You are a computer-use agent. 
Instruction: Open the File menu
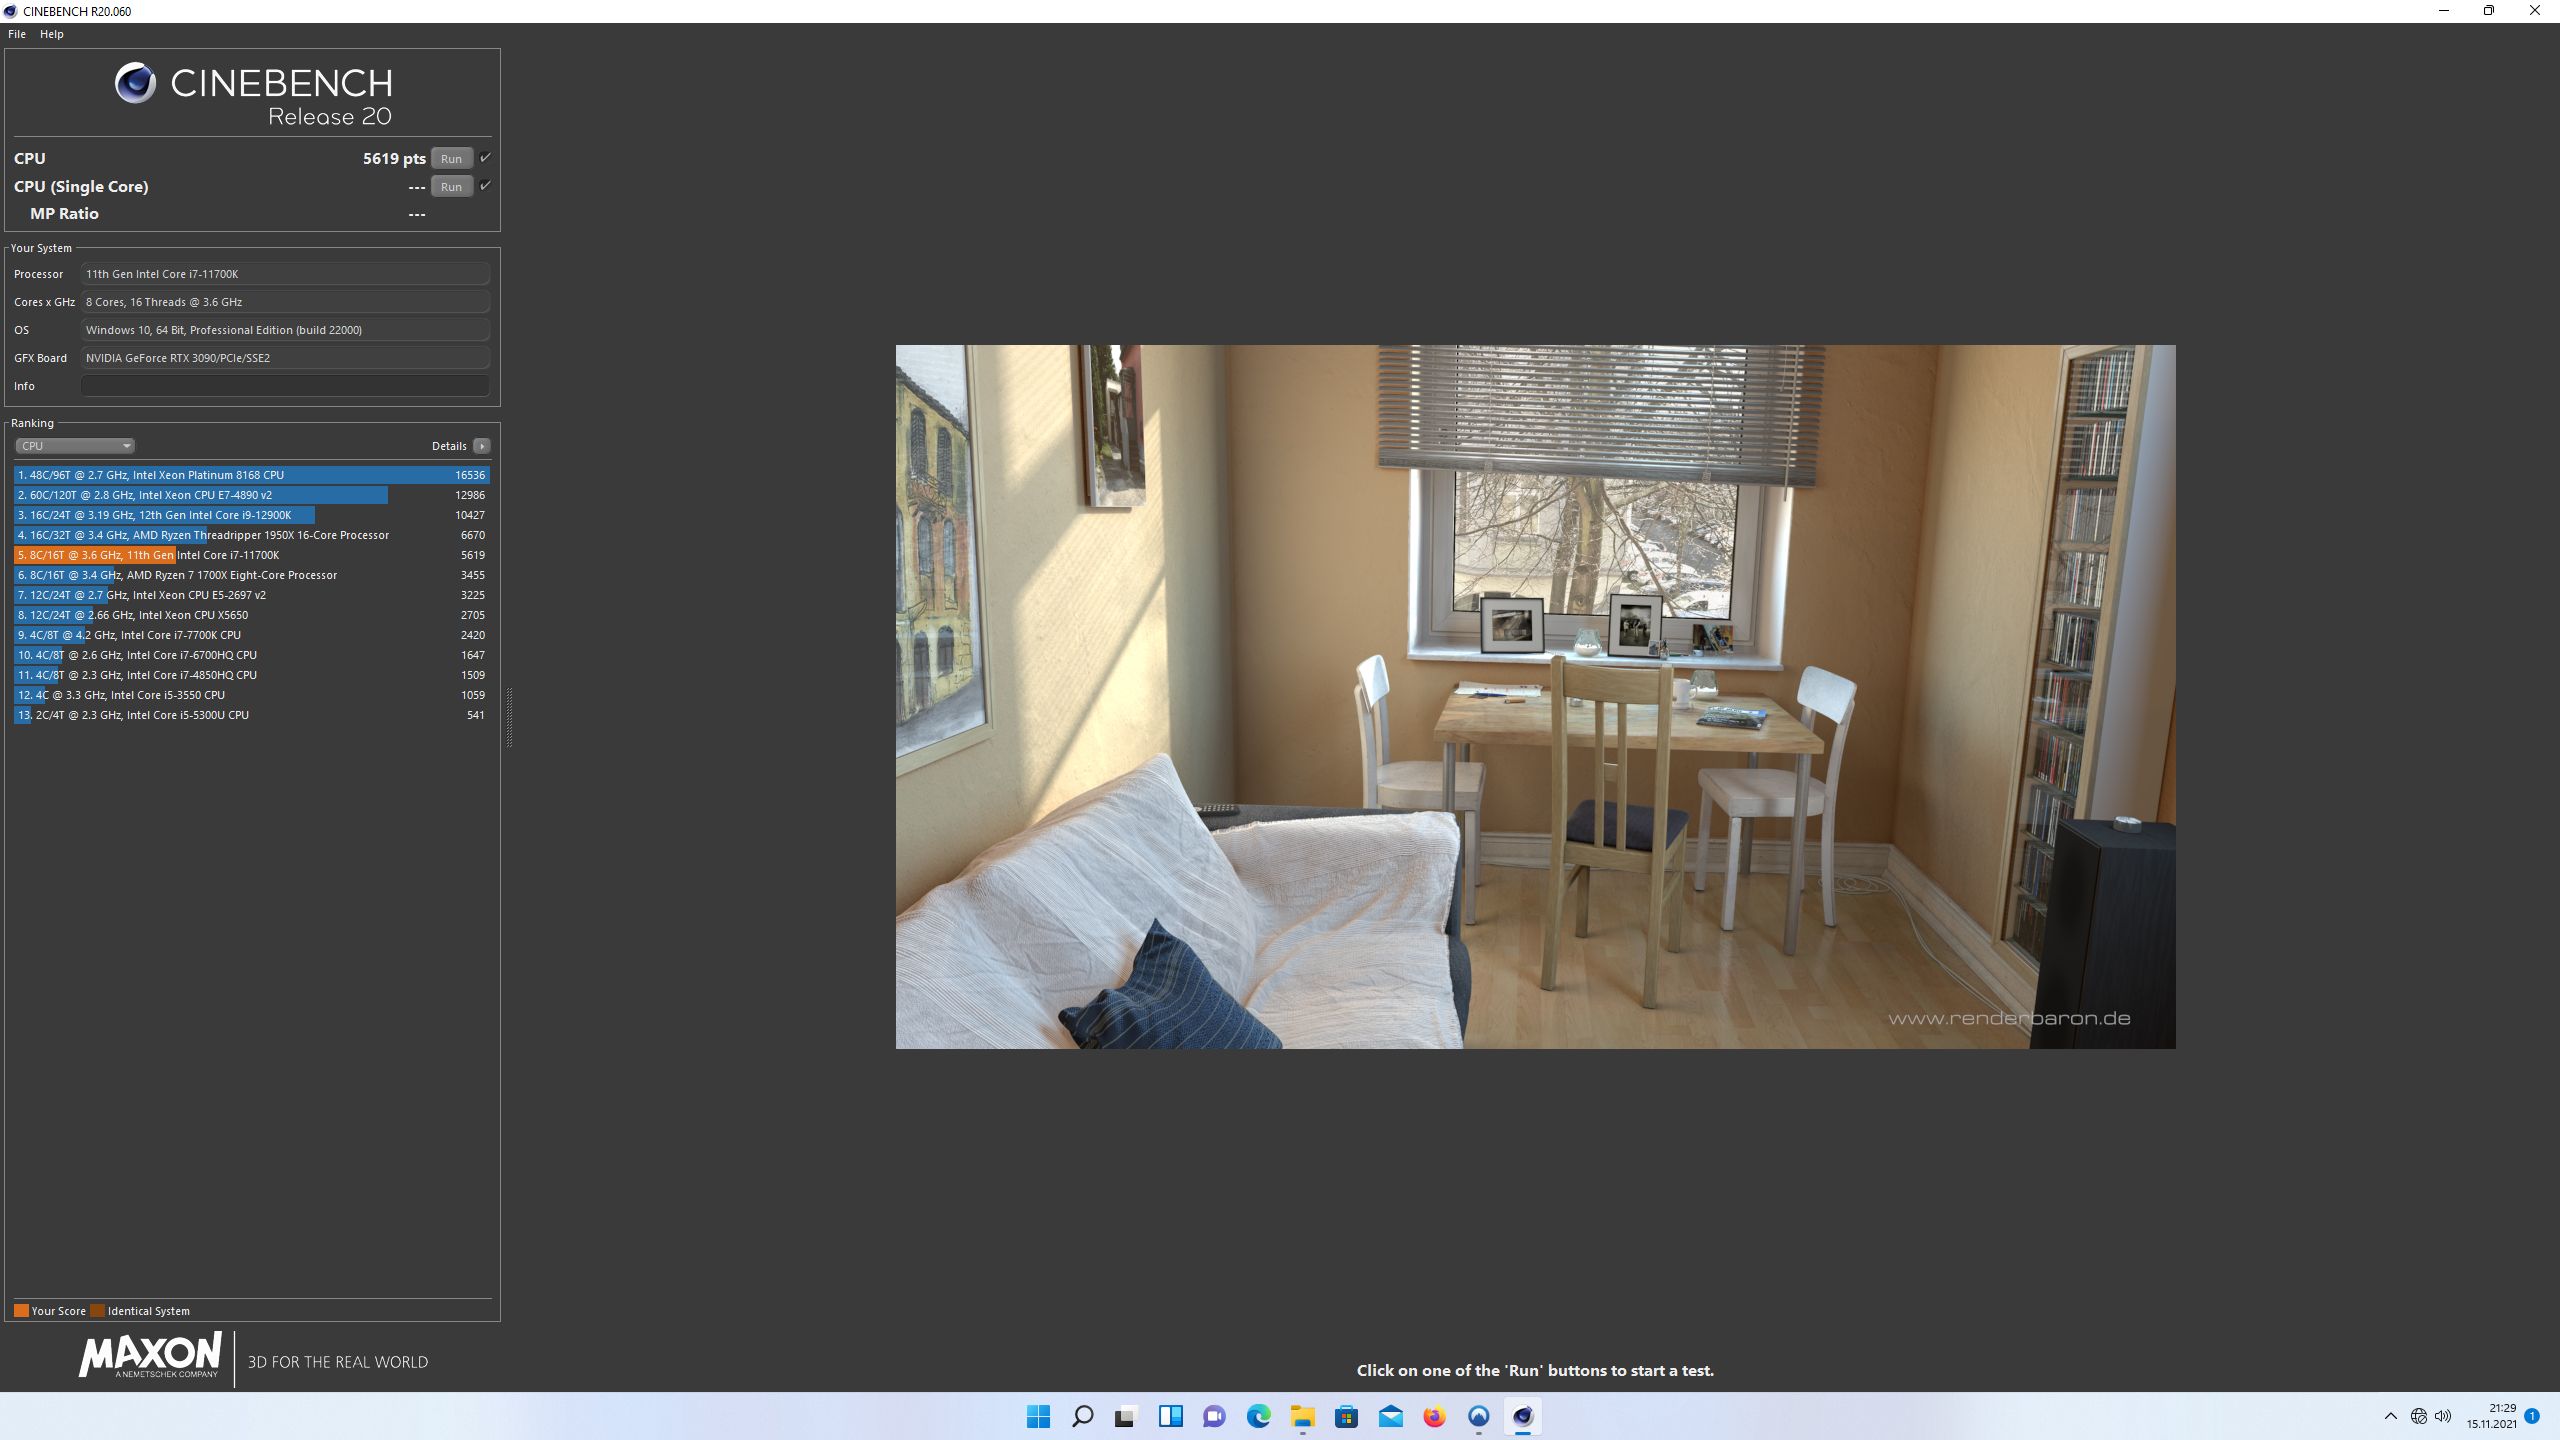coord(16,33)
